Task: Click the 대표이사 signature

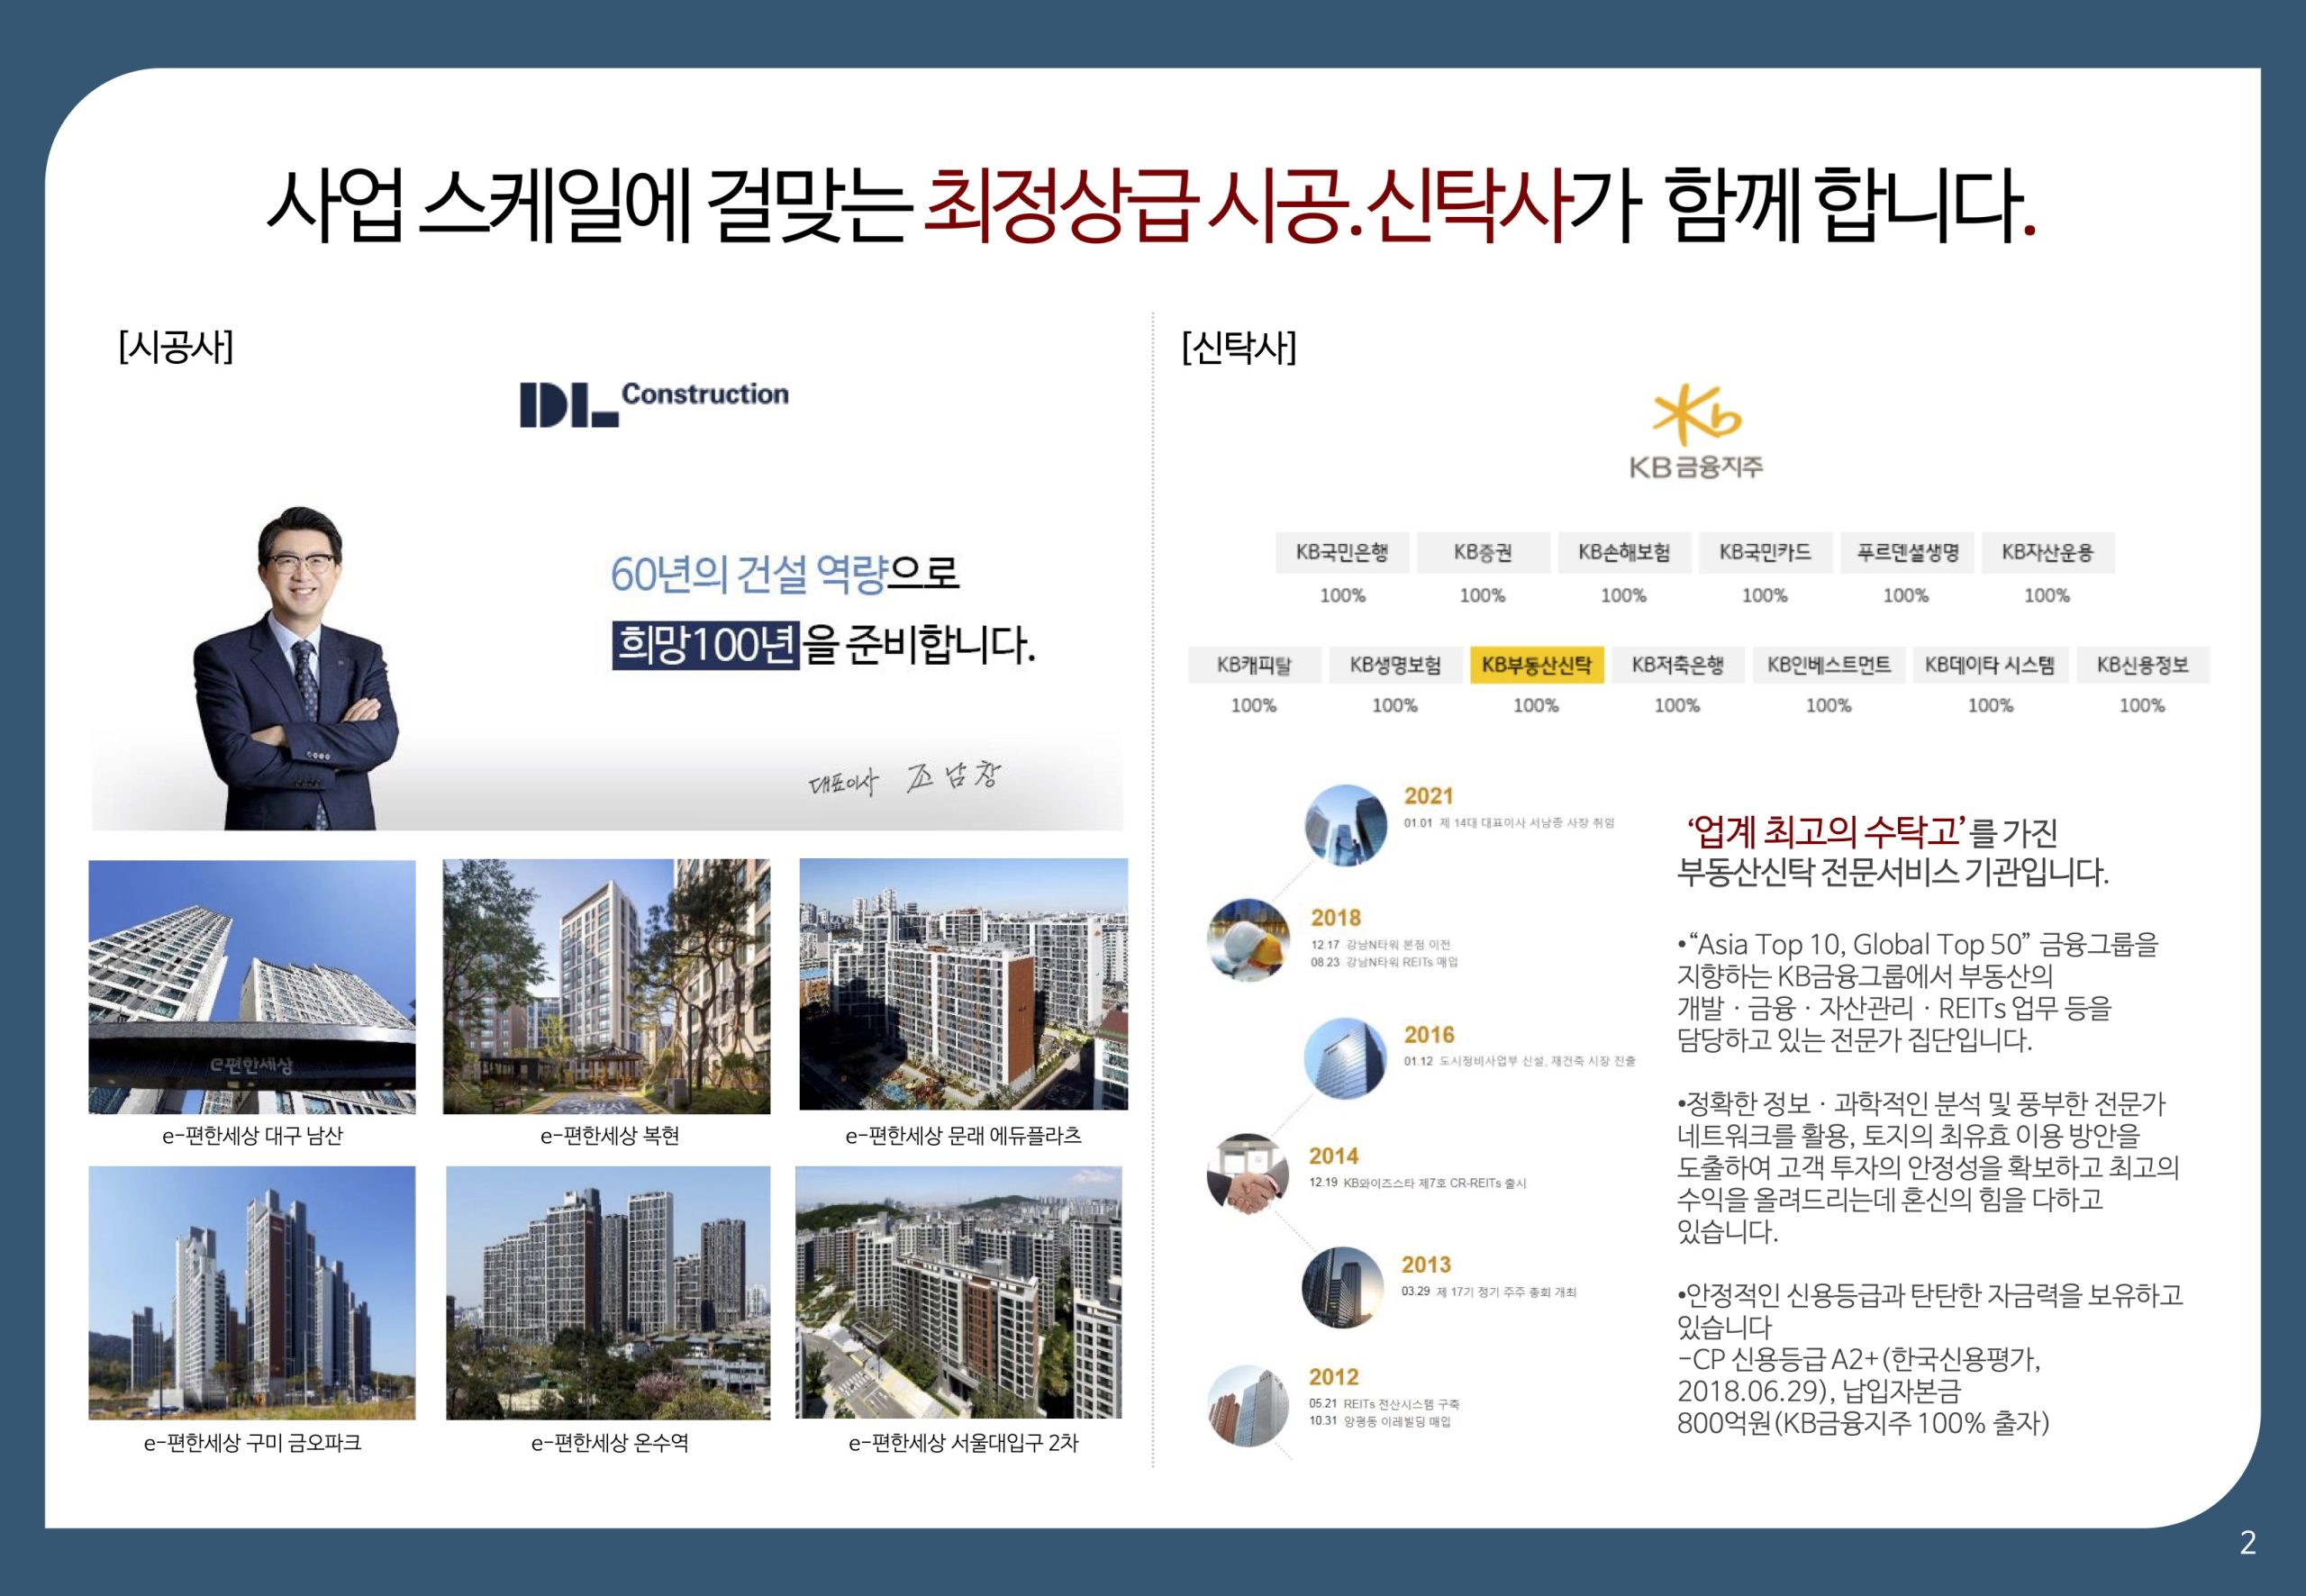Action: tap(904, 778)
